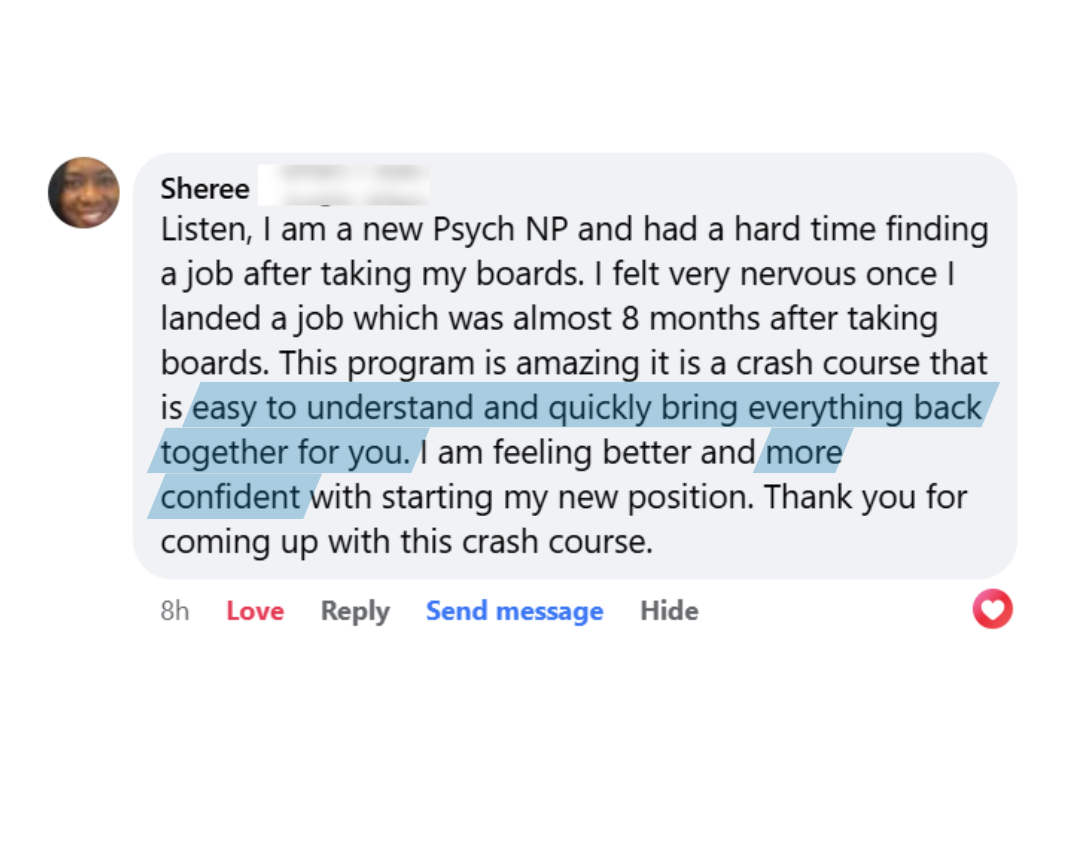Click last line "coming up with this crash course."
The image size is (1080, 850).
406,541
